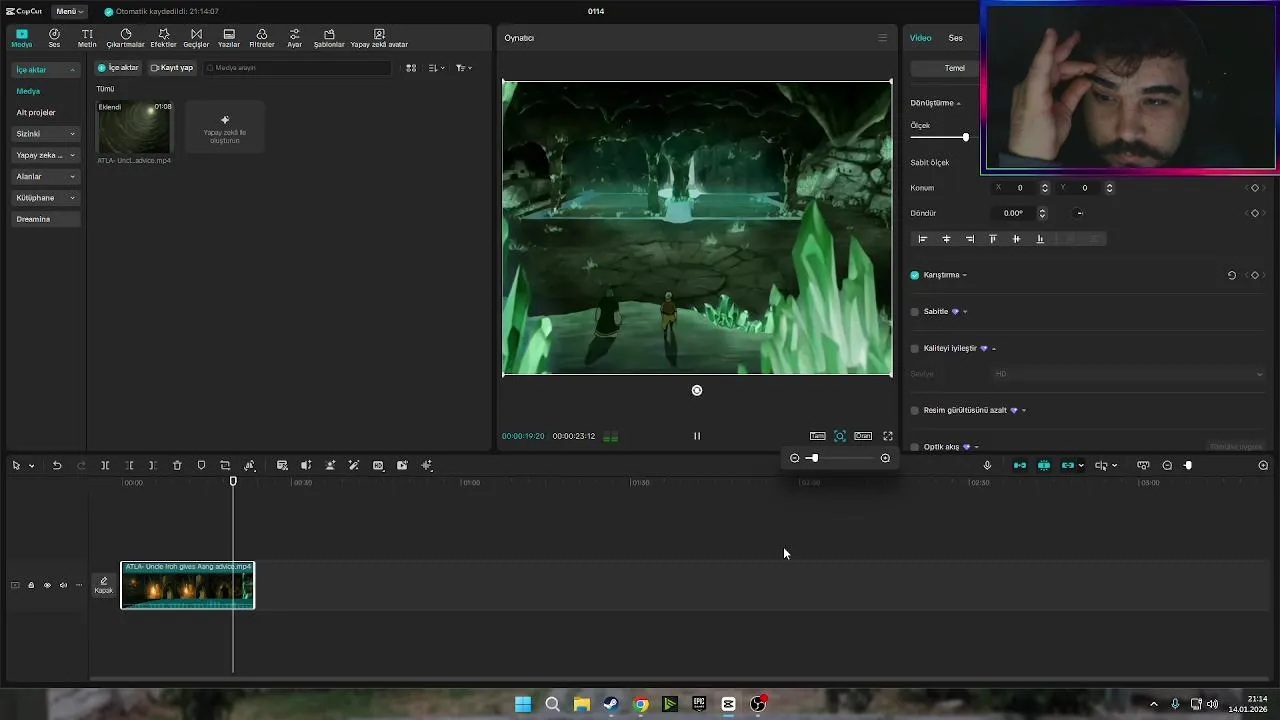
Task: Open the Menü dropdown
Action: (x=69, y=11)
